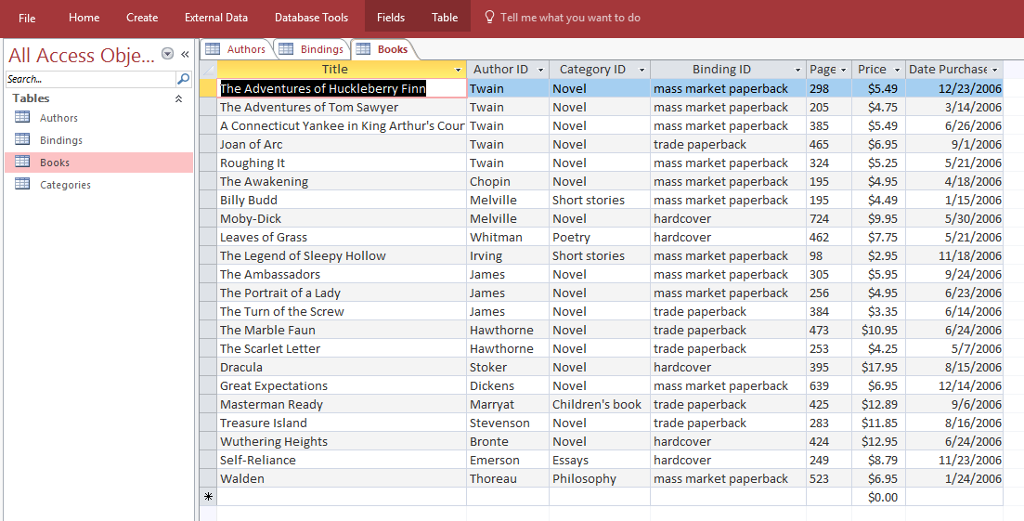The height and width of the screenshot is (521, 1024).
Task: Click the Price column header
Action: coord(871,69)
